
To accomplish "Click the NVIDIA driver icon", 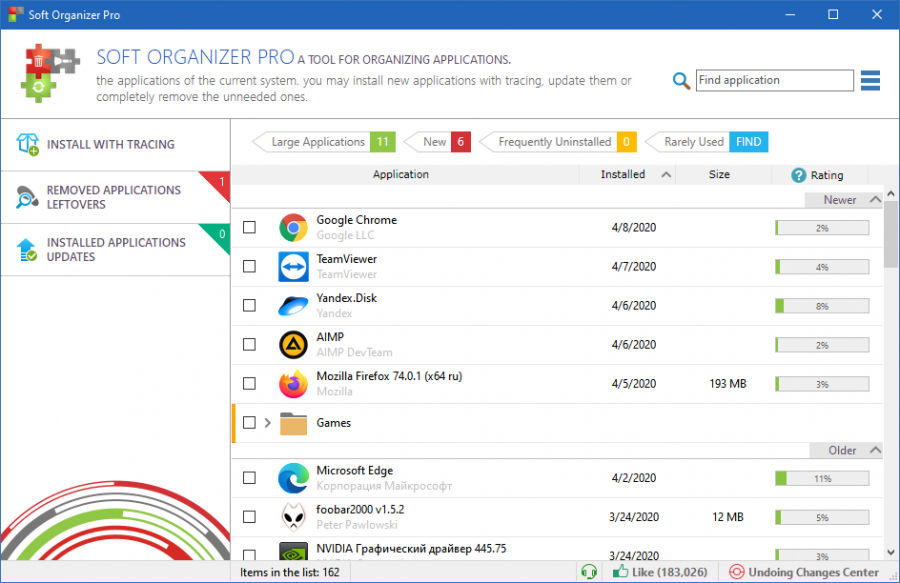I will pos(293,551).
